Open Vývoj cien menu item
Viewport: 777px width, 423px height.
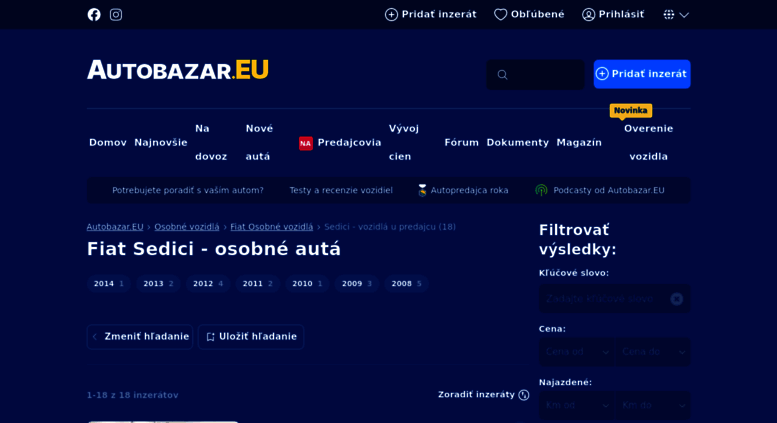pos(403,143)
